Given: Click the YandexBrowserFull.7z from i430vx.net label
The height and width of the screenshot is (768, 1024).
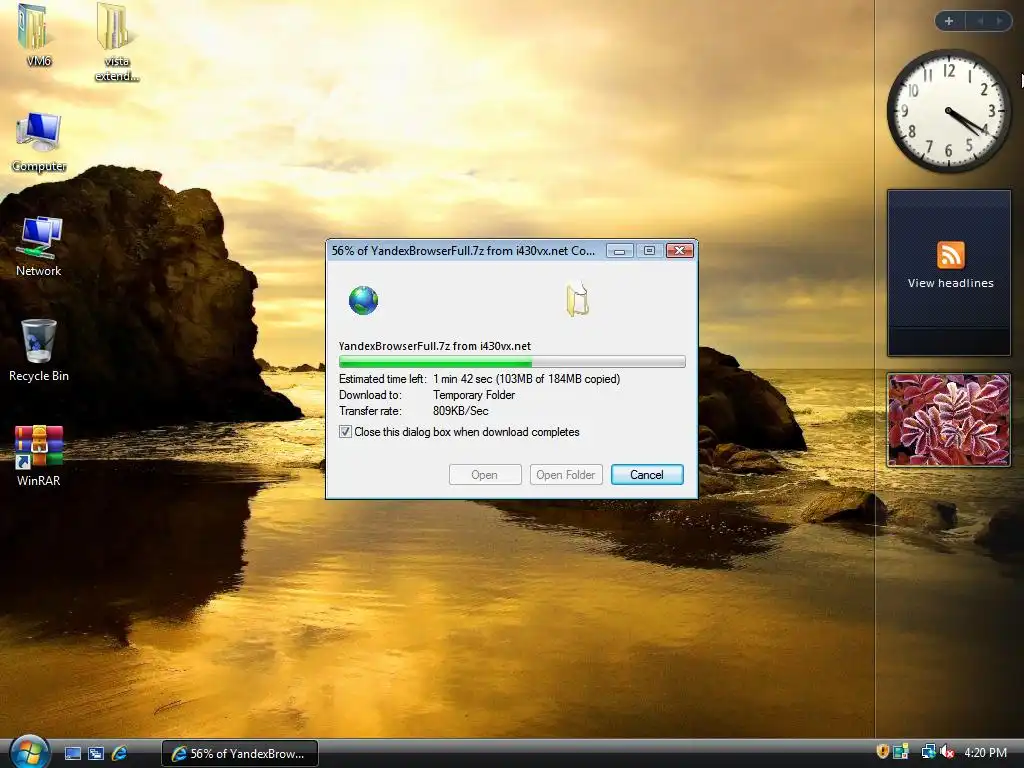Looking at the screenshot, I should pyautogui.click(x=434, y=346).
